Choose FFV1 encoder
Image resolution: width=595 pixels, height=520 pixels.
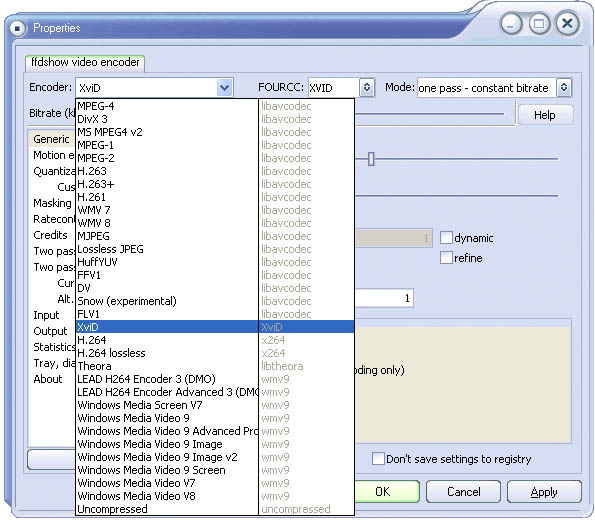pos(215,275)
